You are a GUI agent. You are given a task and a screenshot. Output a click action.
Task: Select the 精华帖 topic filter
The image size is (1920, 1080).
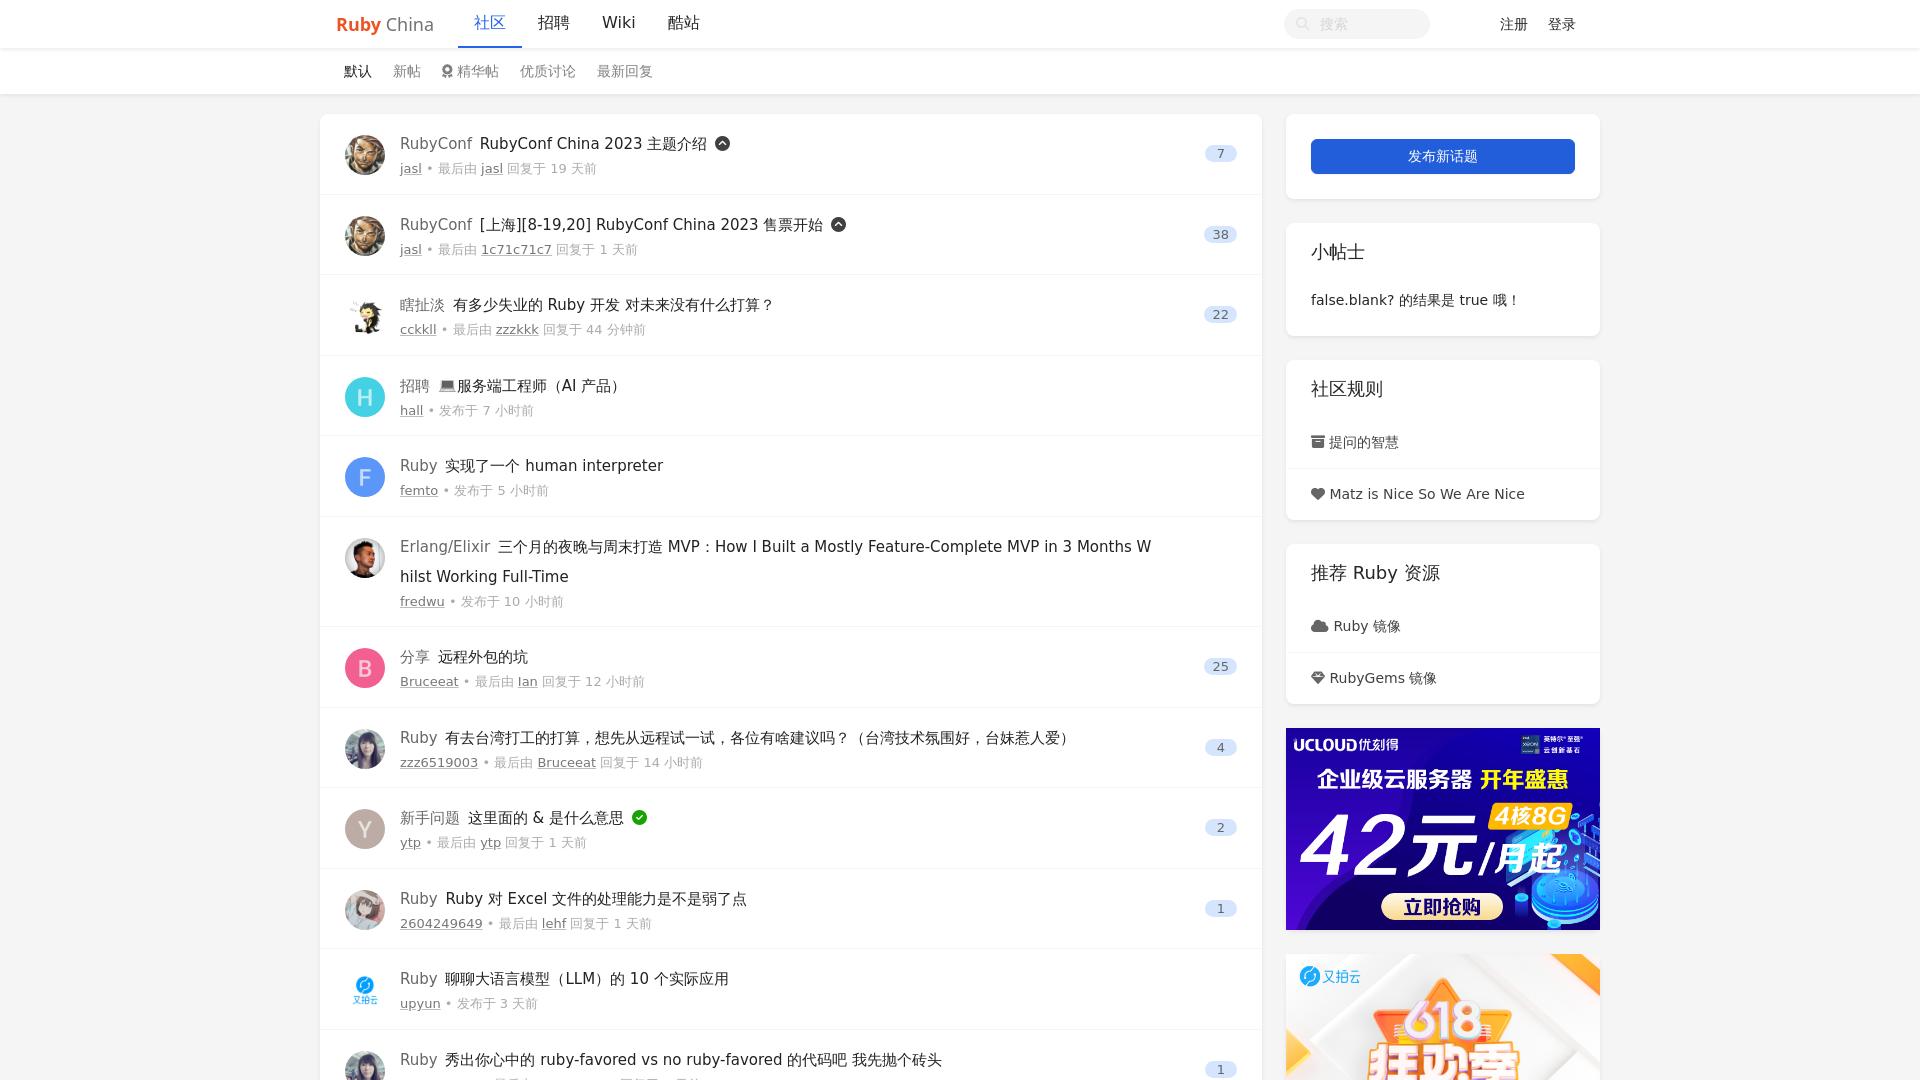(470, 71)
